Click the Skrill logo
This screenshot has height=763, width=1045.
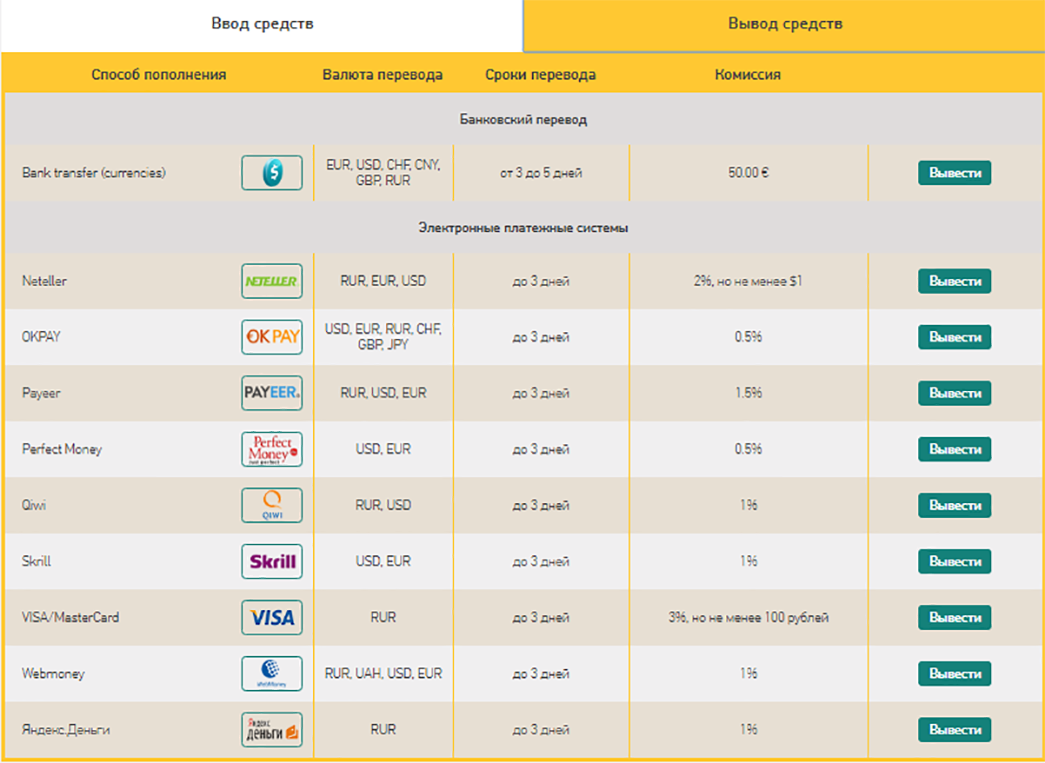click(x=272, y=561)
